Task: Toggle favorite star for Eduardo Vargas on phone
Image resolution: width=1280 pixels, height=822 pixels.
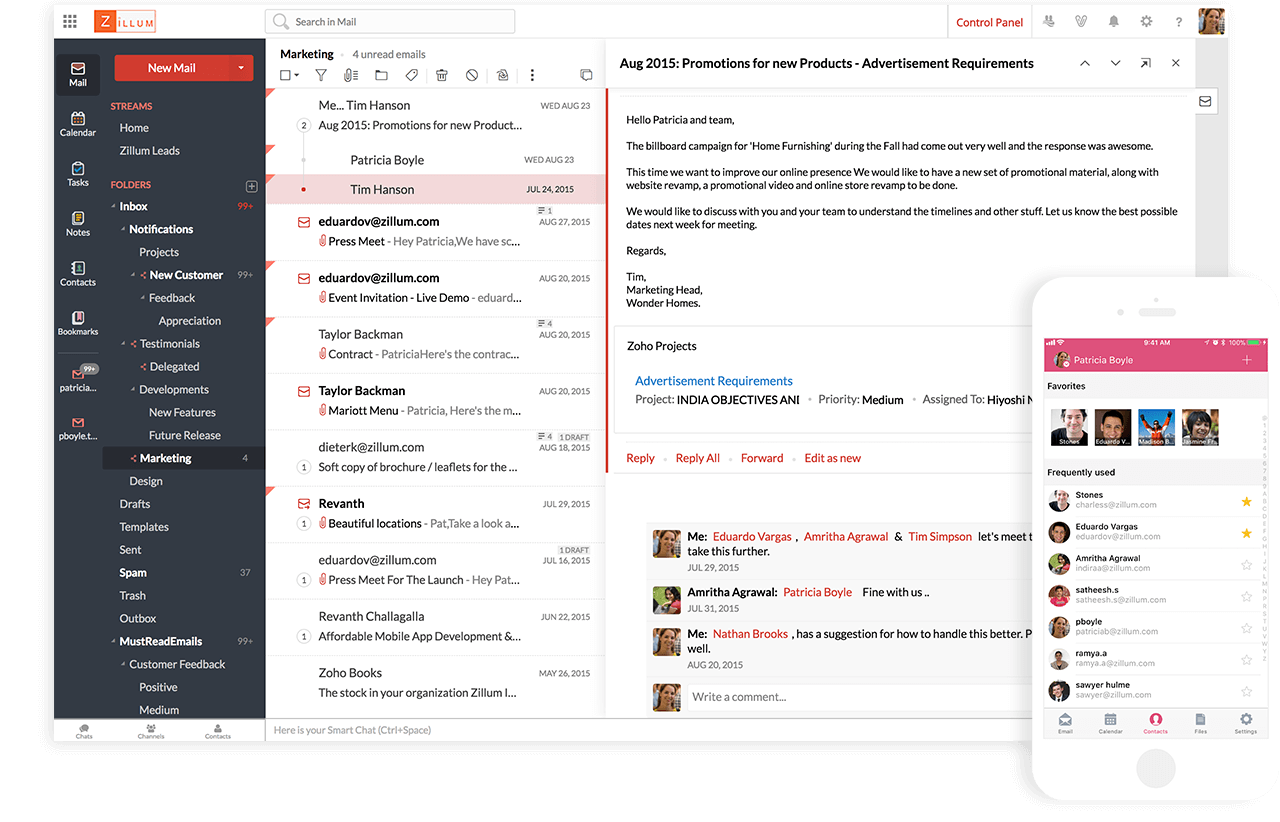Action: pos(1246,533)
